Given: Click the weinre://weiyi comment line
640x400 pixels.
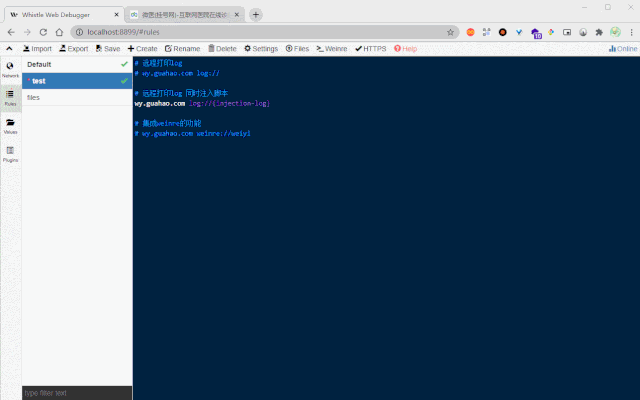Looking at the screenshot, I should (192, 133).
